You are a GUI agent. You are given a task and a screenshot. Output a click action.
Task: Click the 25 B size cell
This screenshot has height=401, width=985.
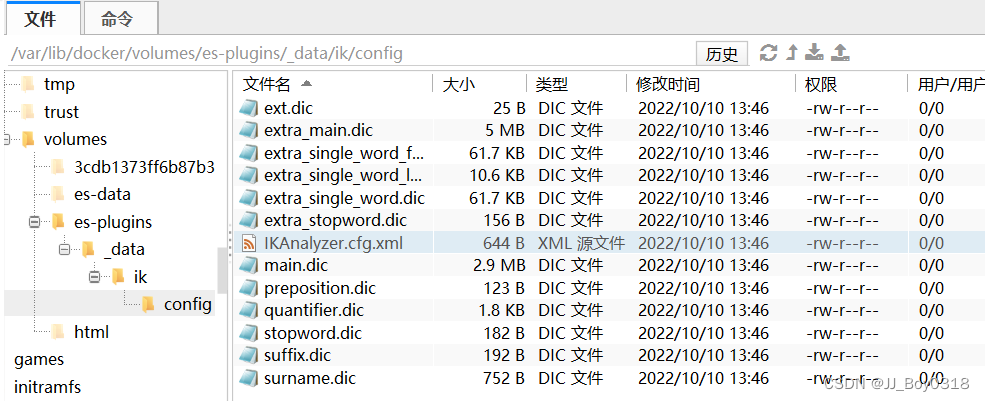509,108
